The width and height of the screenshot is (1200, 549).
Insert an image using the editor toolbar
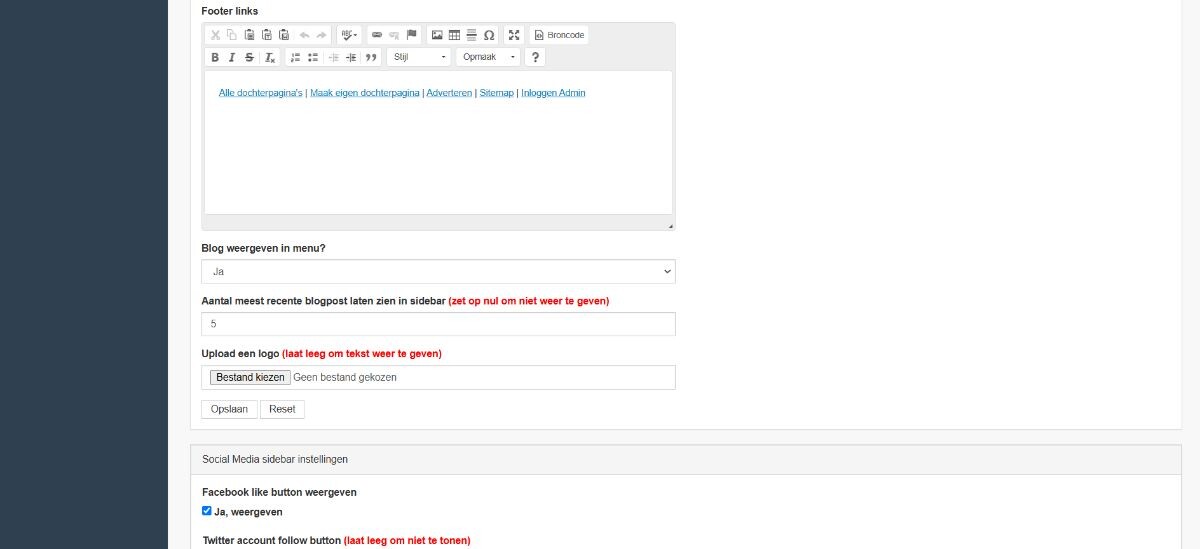point(437,35)
